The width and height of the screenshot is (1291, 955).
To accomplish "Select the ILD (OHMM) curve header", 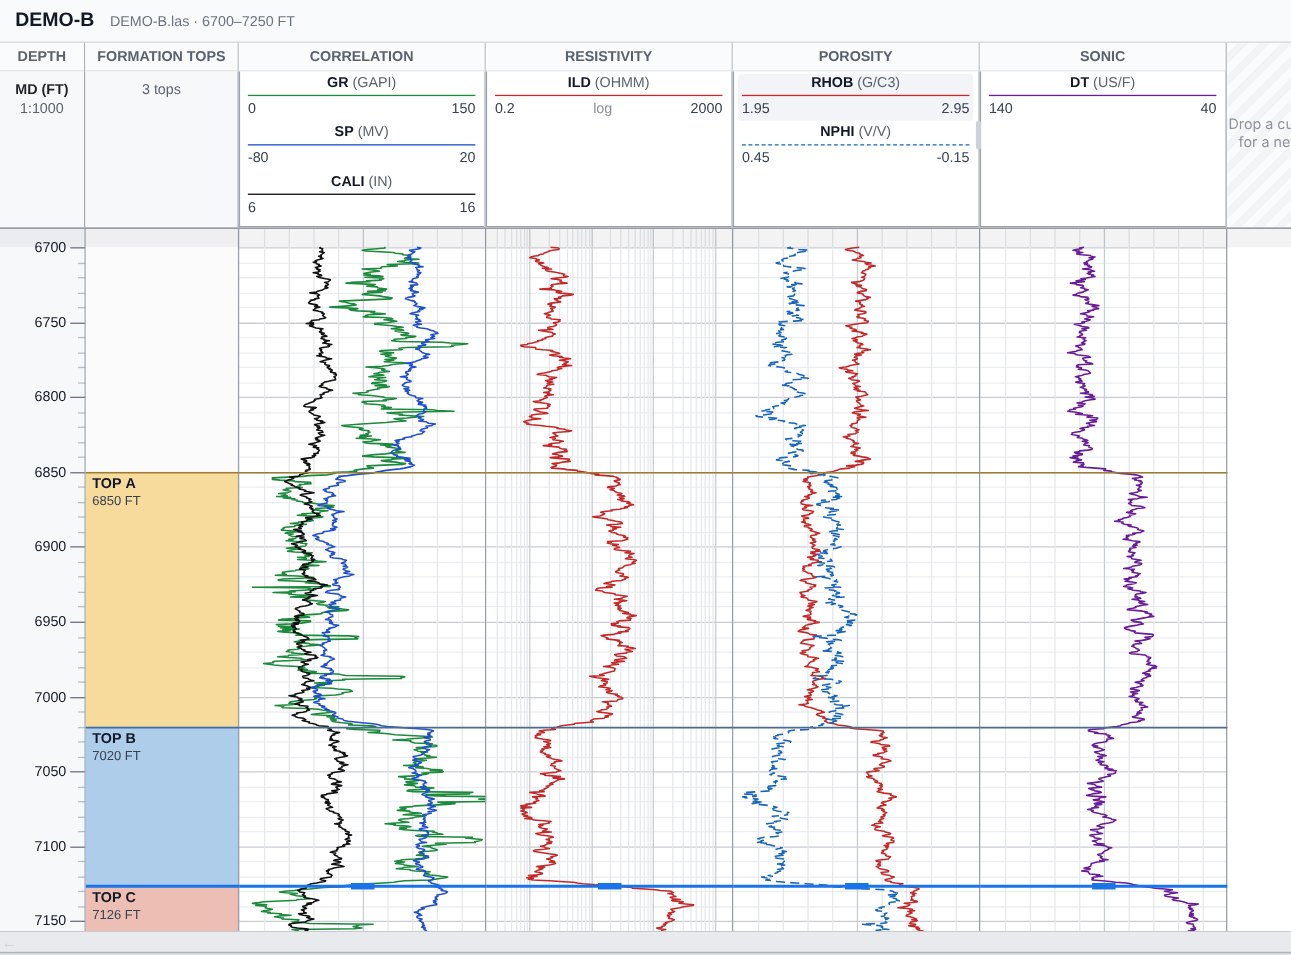I will click(x=608, y=95).
